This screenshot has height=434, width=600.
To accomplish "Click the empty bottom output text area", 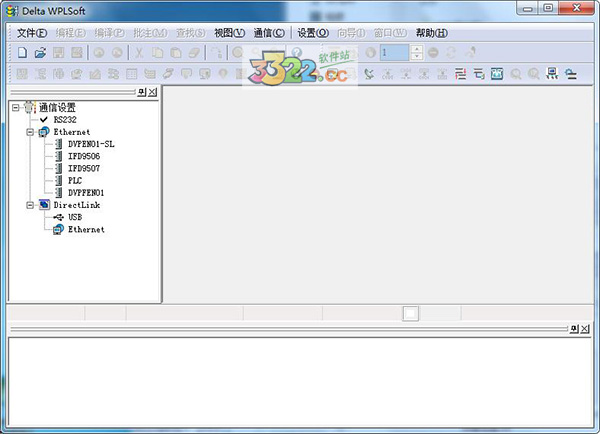I will tap(300, 382).
